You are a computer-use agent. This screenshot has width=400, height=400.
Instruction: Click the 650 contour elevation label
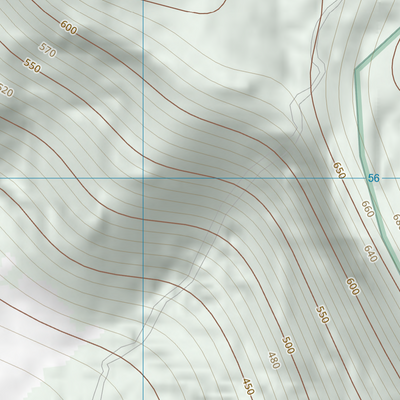(339, 170)
